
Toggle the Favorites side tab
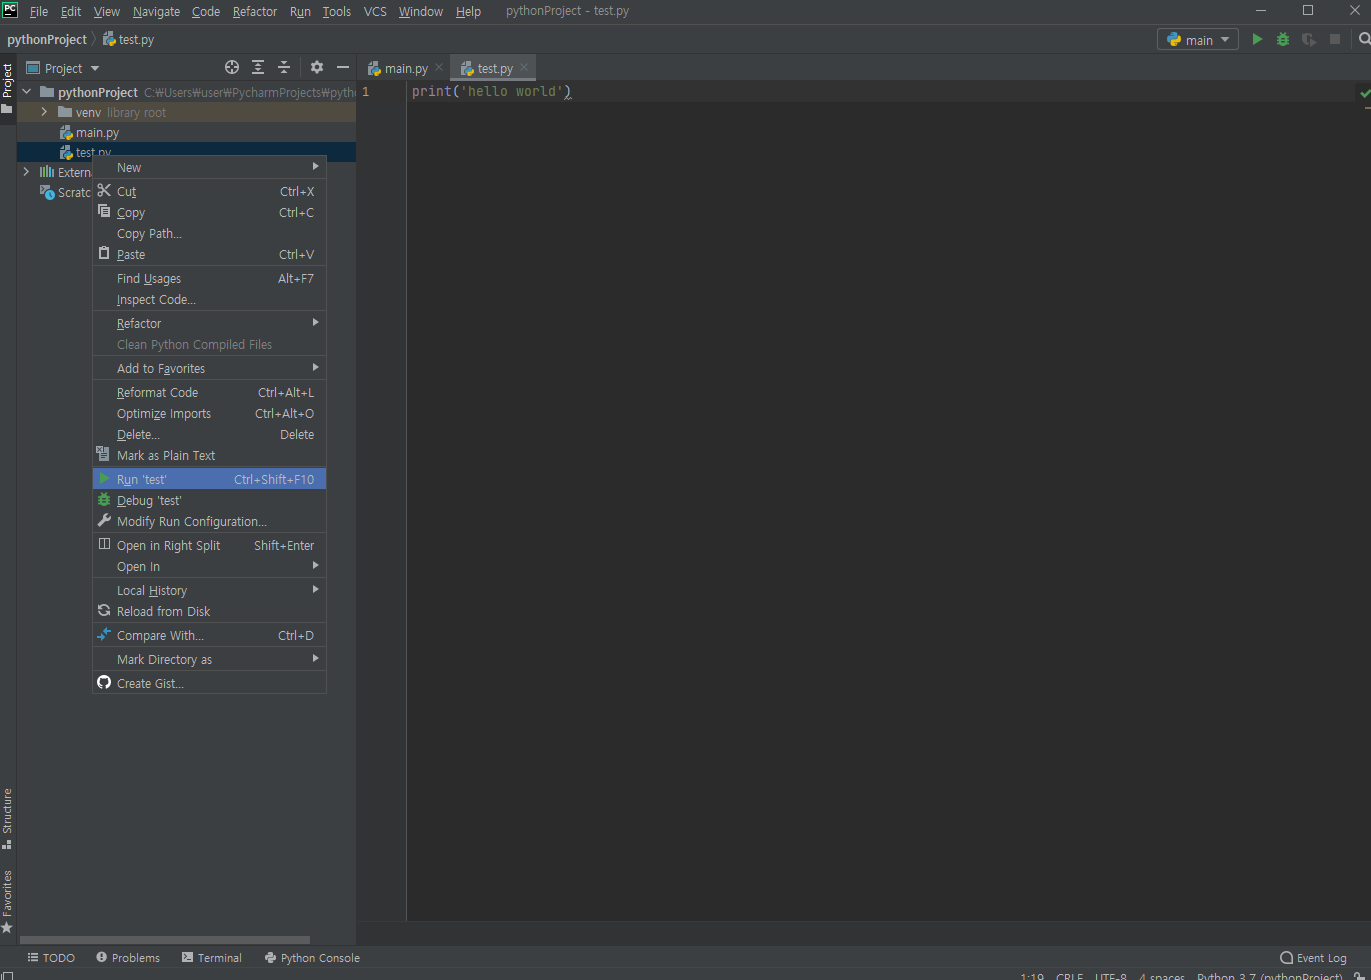[x=7, y=901]
